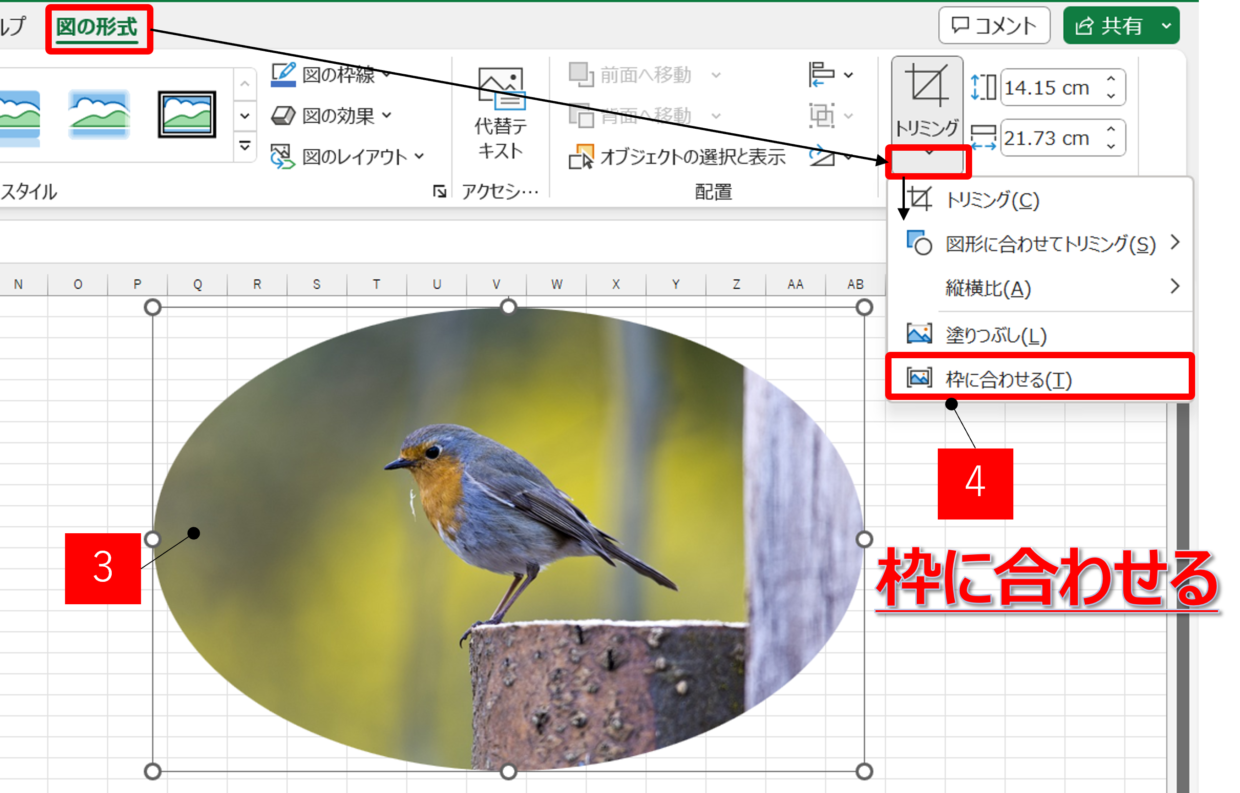Image resolution: width=1240 pixels, height=793 pixels.
Task: Open the rotate objects dropdown icon
Action: click(831, 156)
